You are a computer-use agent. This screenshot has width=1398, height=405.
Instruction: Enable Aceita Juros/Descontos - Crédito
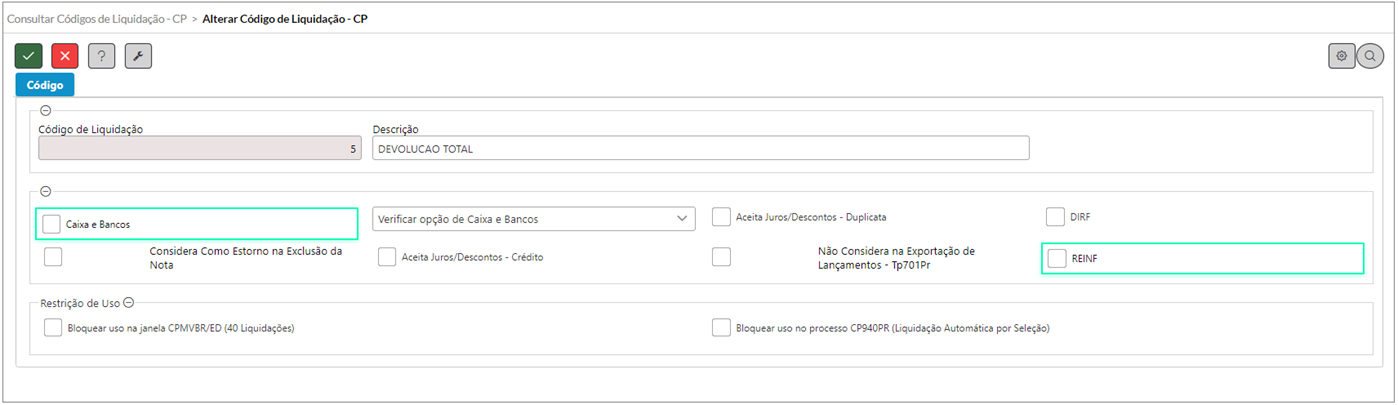point(388,257)
